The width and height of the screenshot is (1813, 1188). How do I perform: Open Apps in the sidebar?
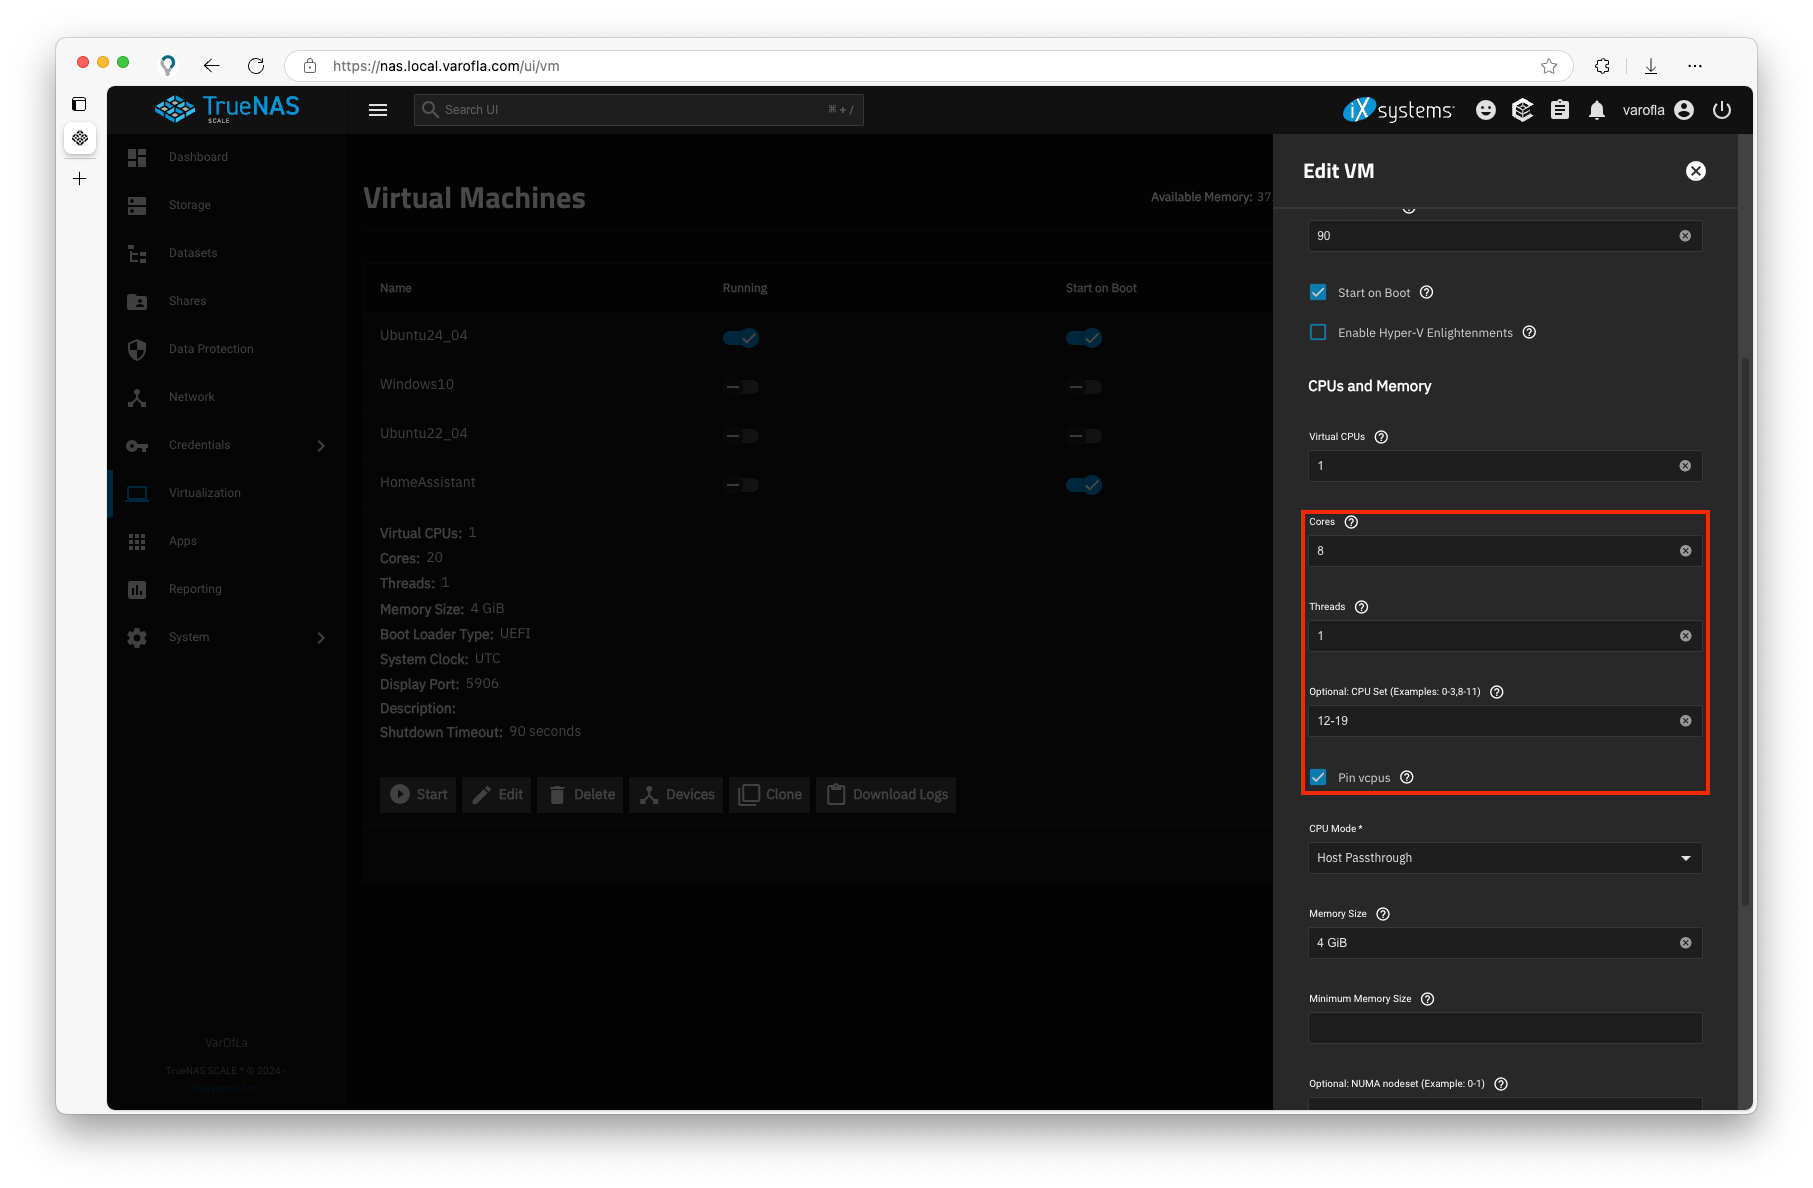coord(228,541)
